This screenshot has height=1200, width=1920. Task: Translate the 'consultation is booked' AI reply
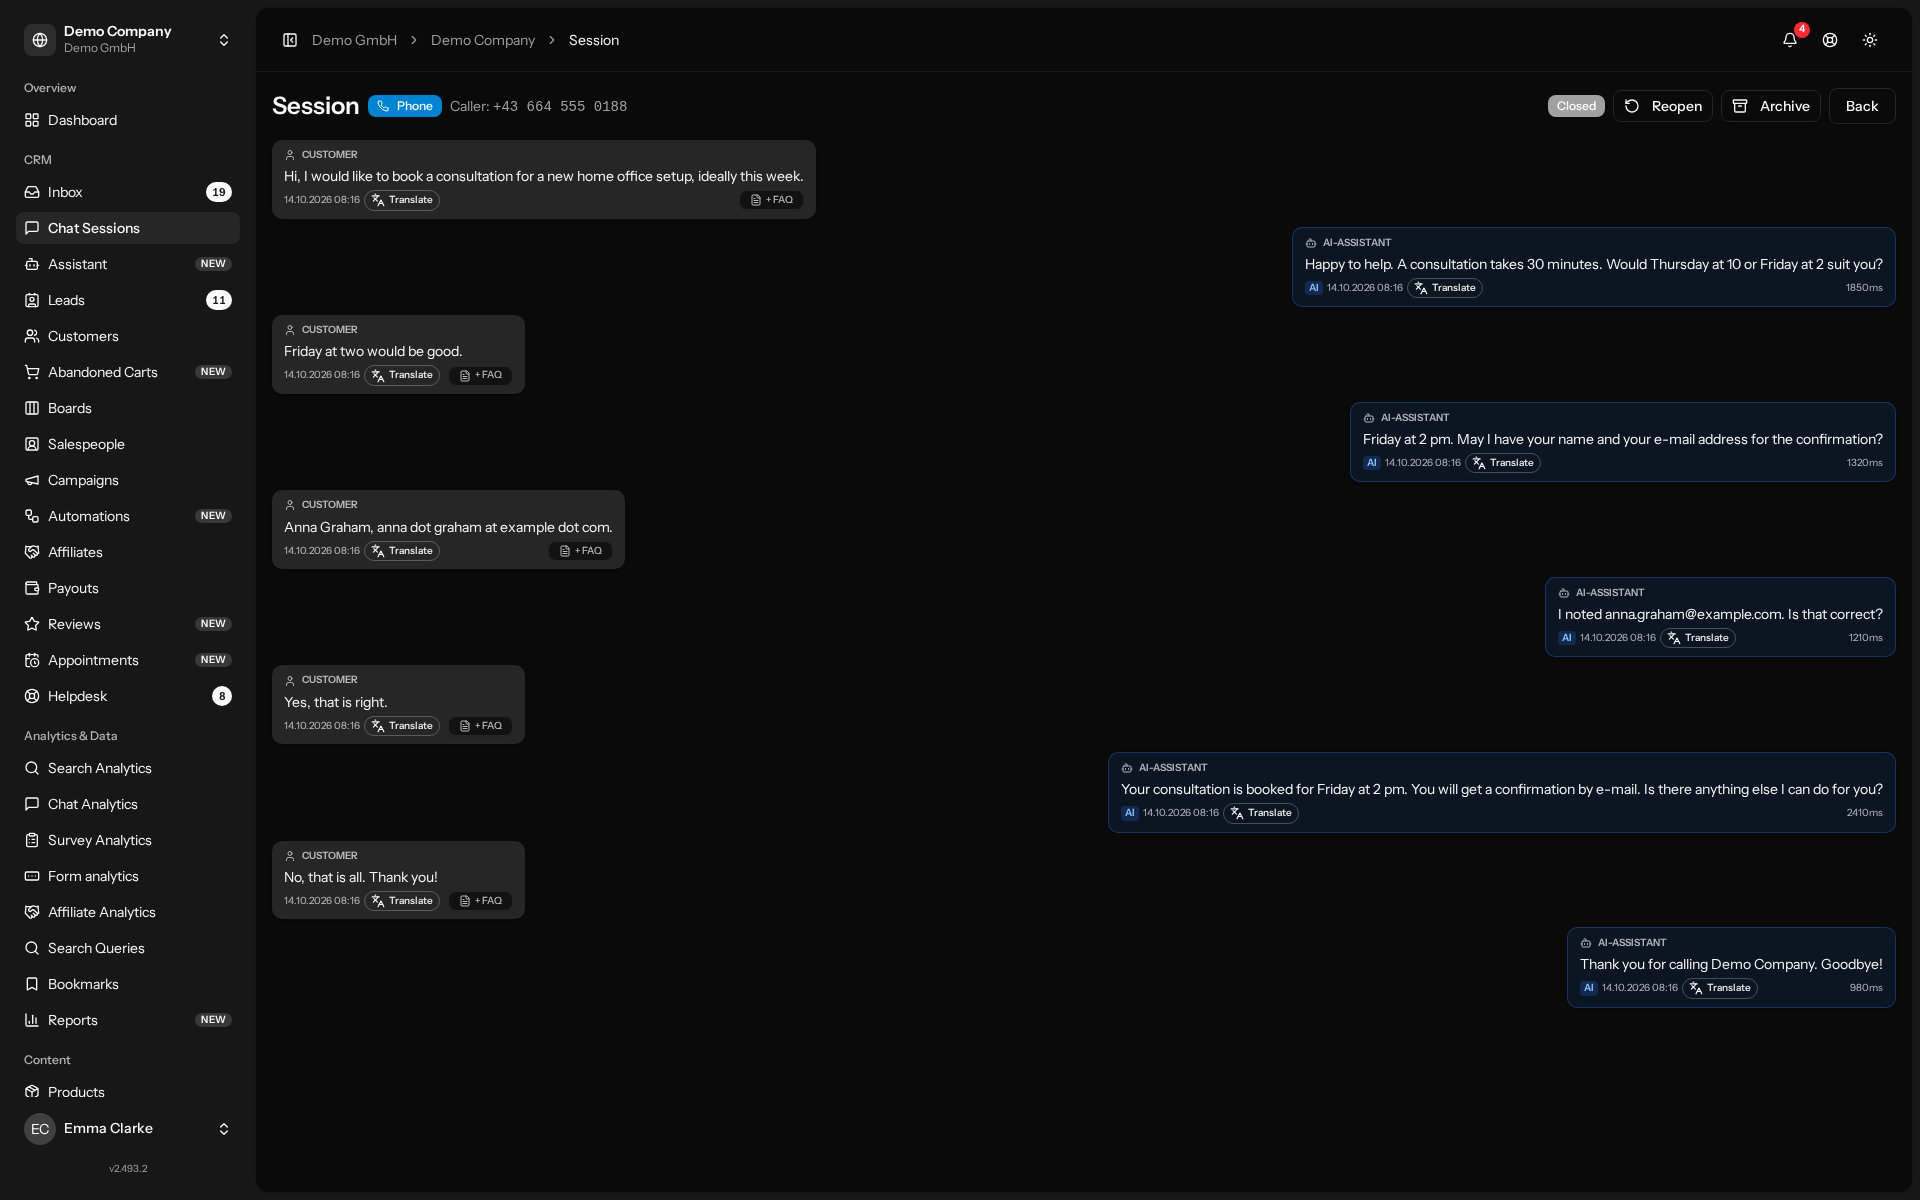[1261, 813]
